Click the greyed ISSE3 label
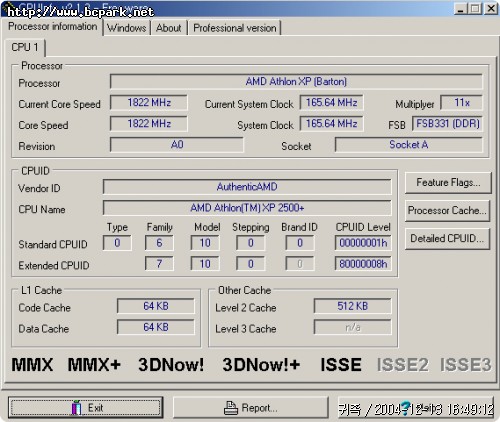This screenshot has width=500, height=422. [465, 365]
